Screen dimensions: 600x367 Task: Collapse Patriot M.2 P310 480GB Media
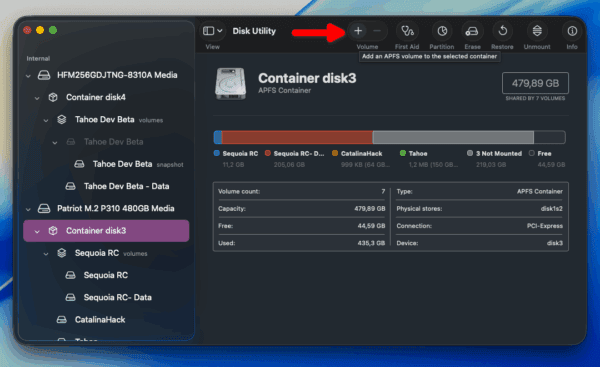click(28, 209)
